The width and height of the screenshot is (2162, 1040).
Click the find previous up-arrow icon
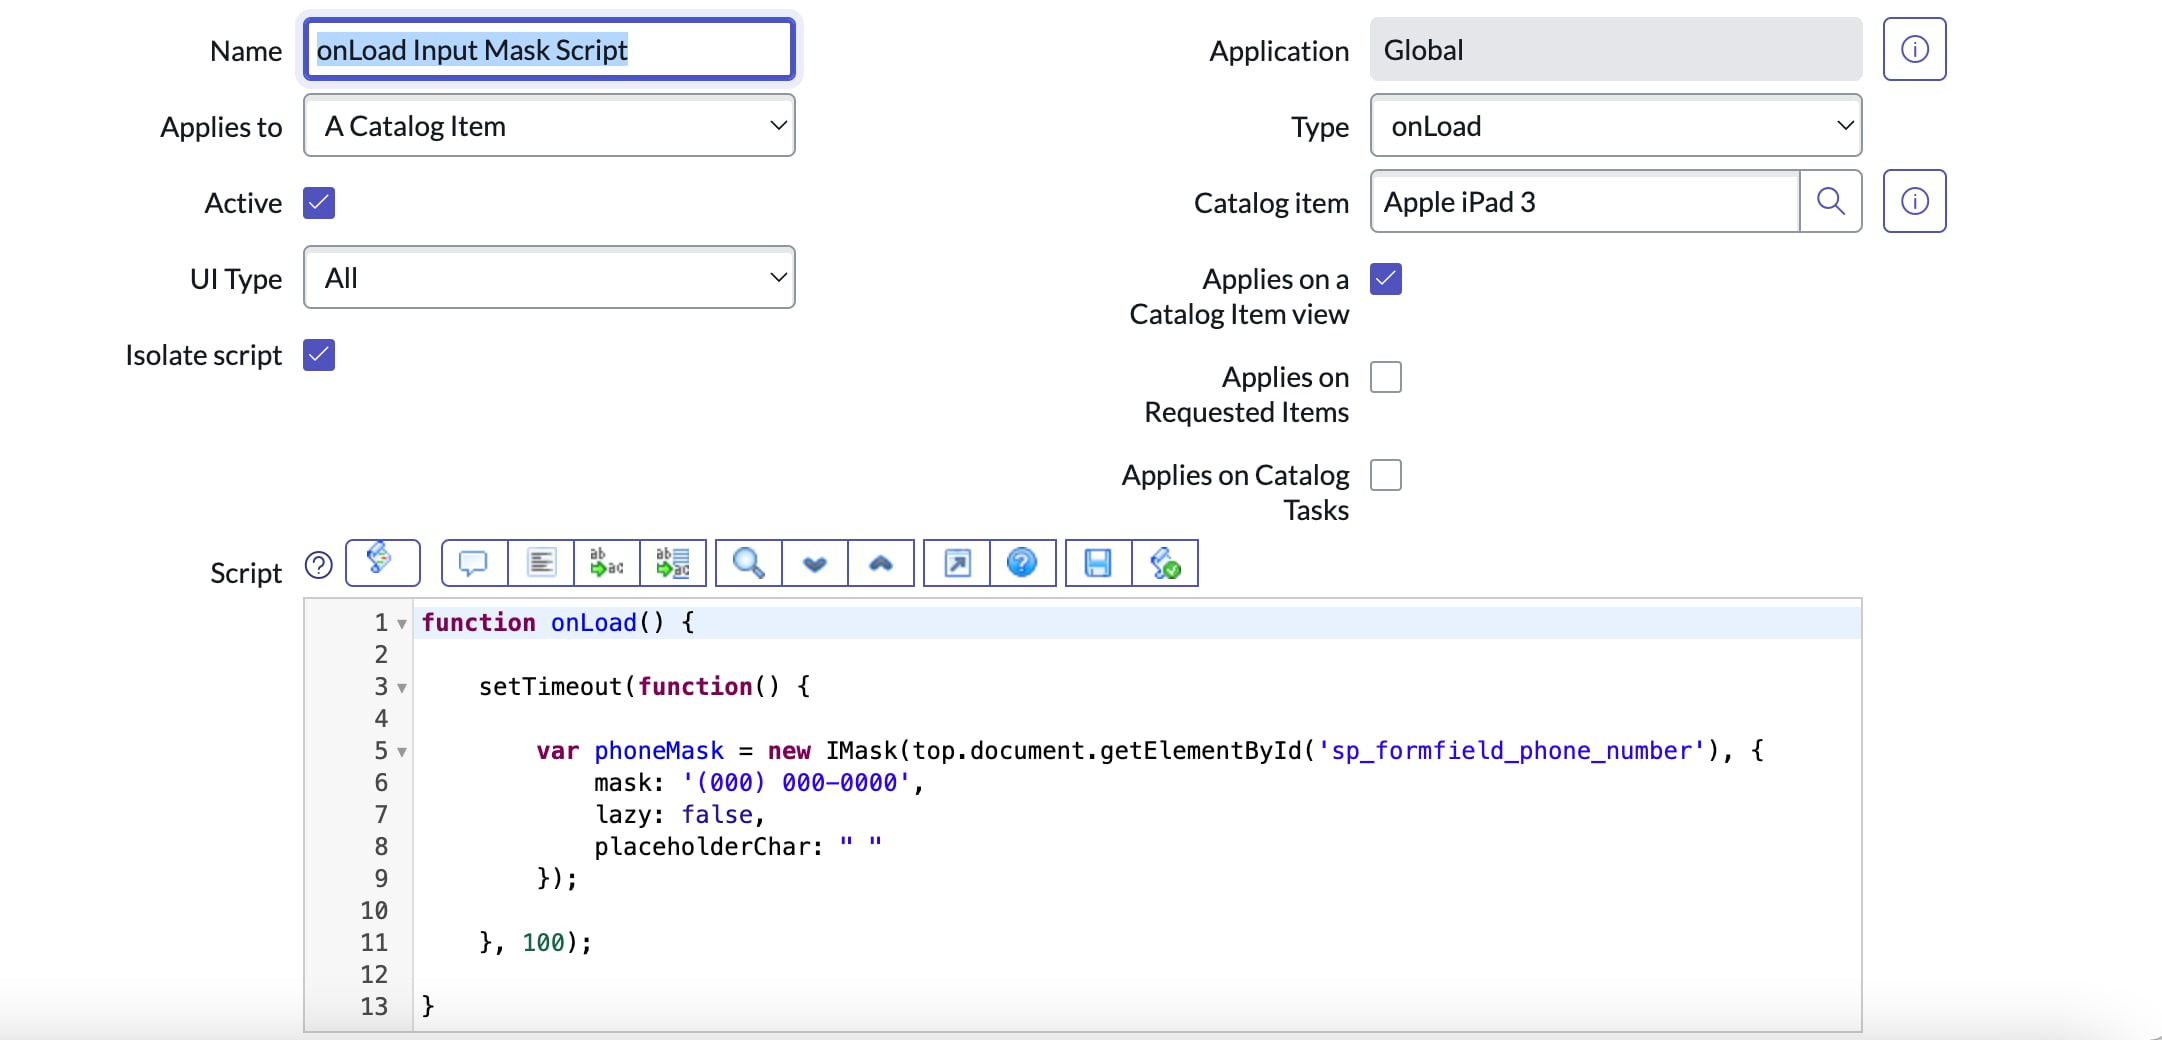[x=881, y=563]
